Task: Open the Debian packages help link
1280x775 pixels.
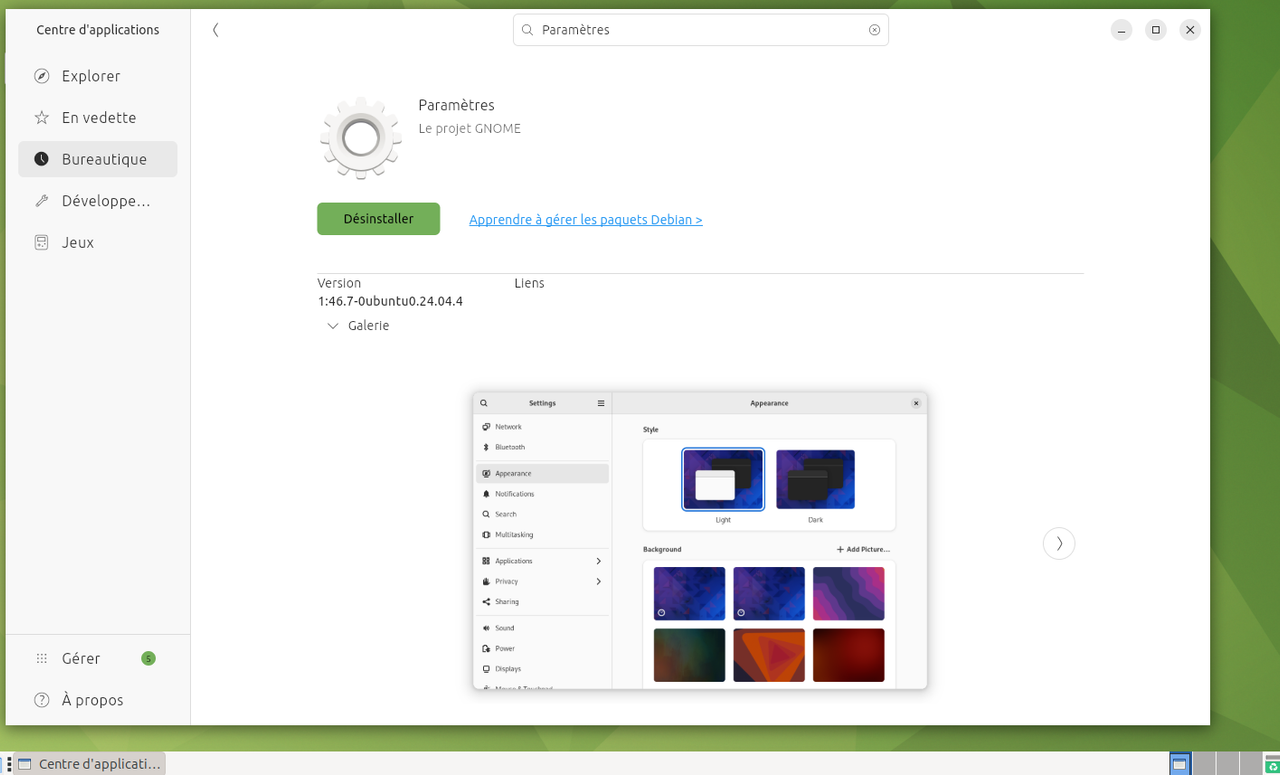Action: coord(586,220)
